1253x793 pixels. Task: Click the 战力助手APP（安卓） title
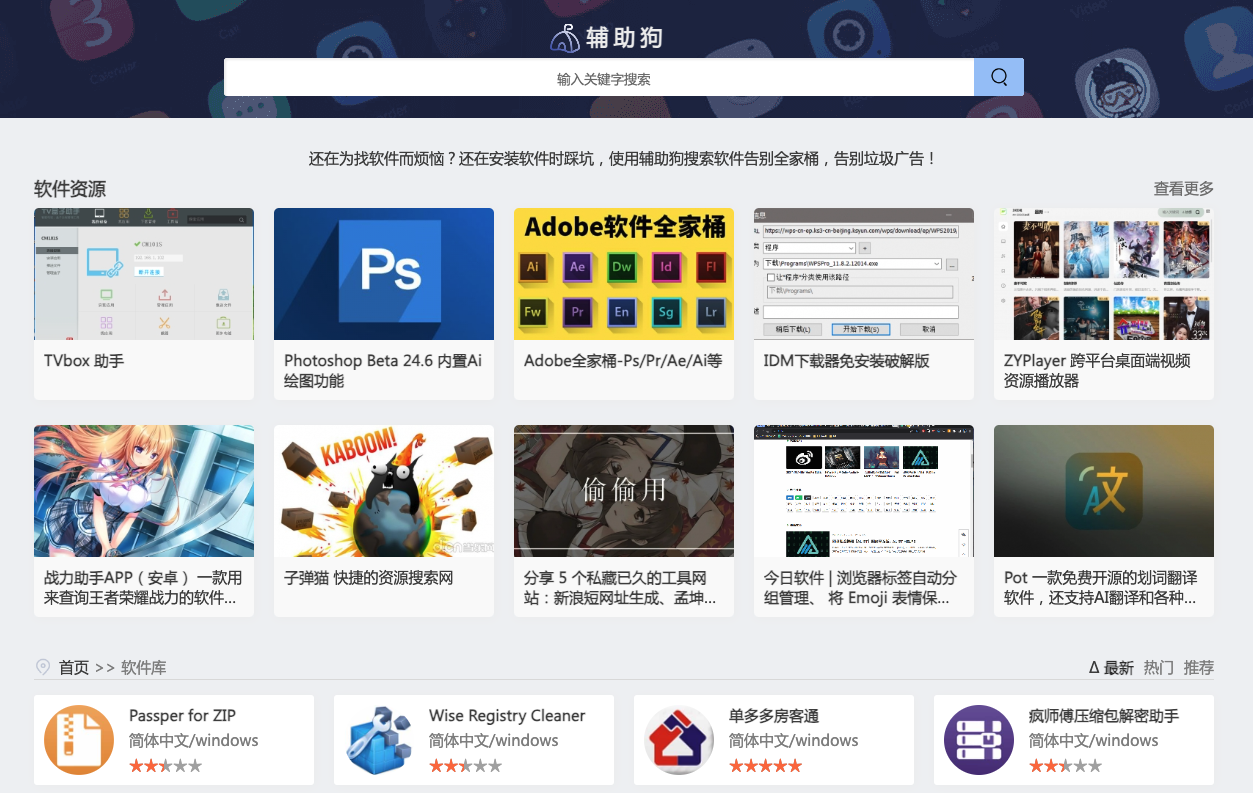pyautogui.click(x=143, y=587)
